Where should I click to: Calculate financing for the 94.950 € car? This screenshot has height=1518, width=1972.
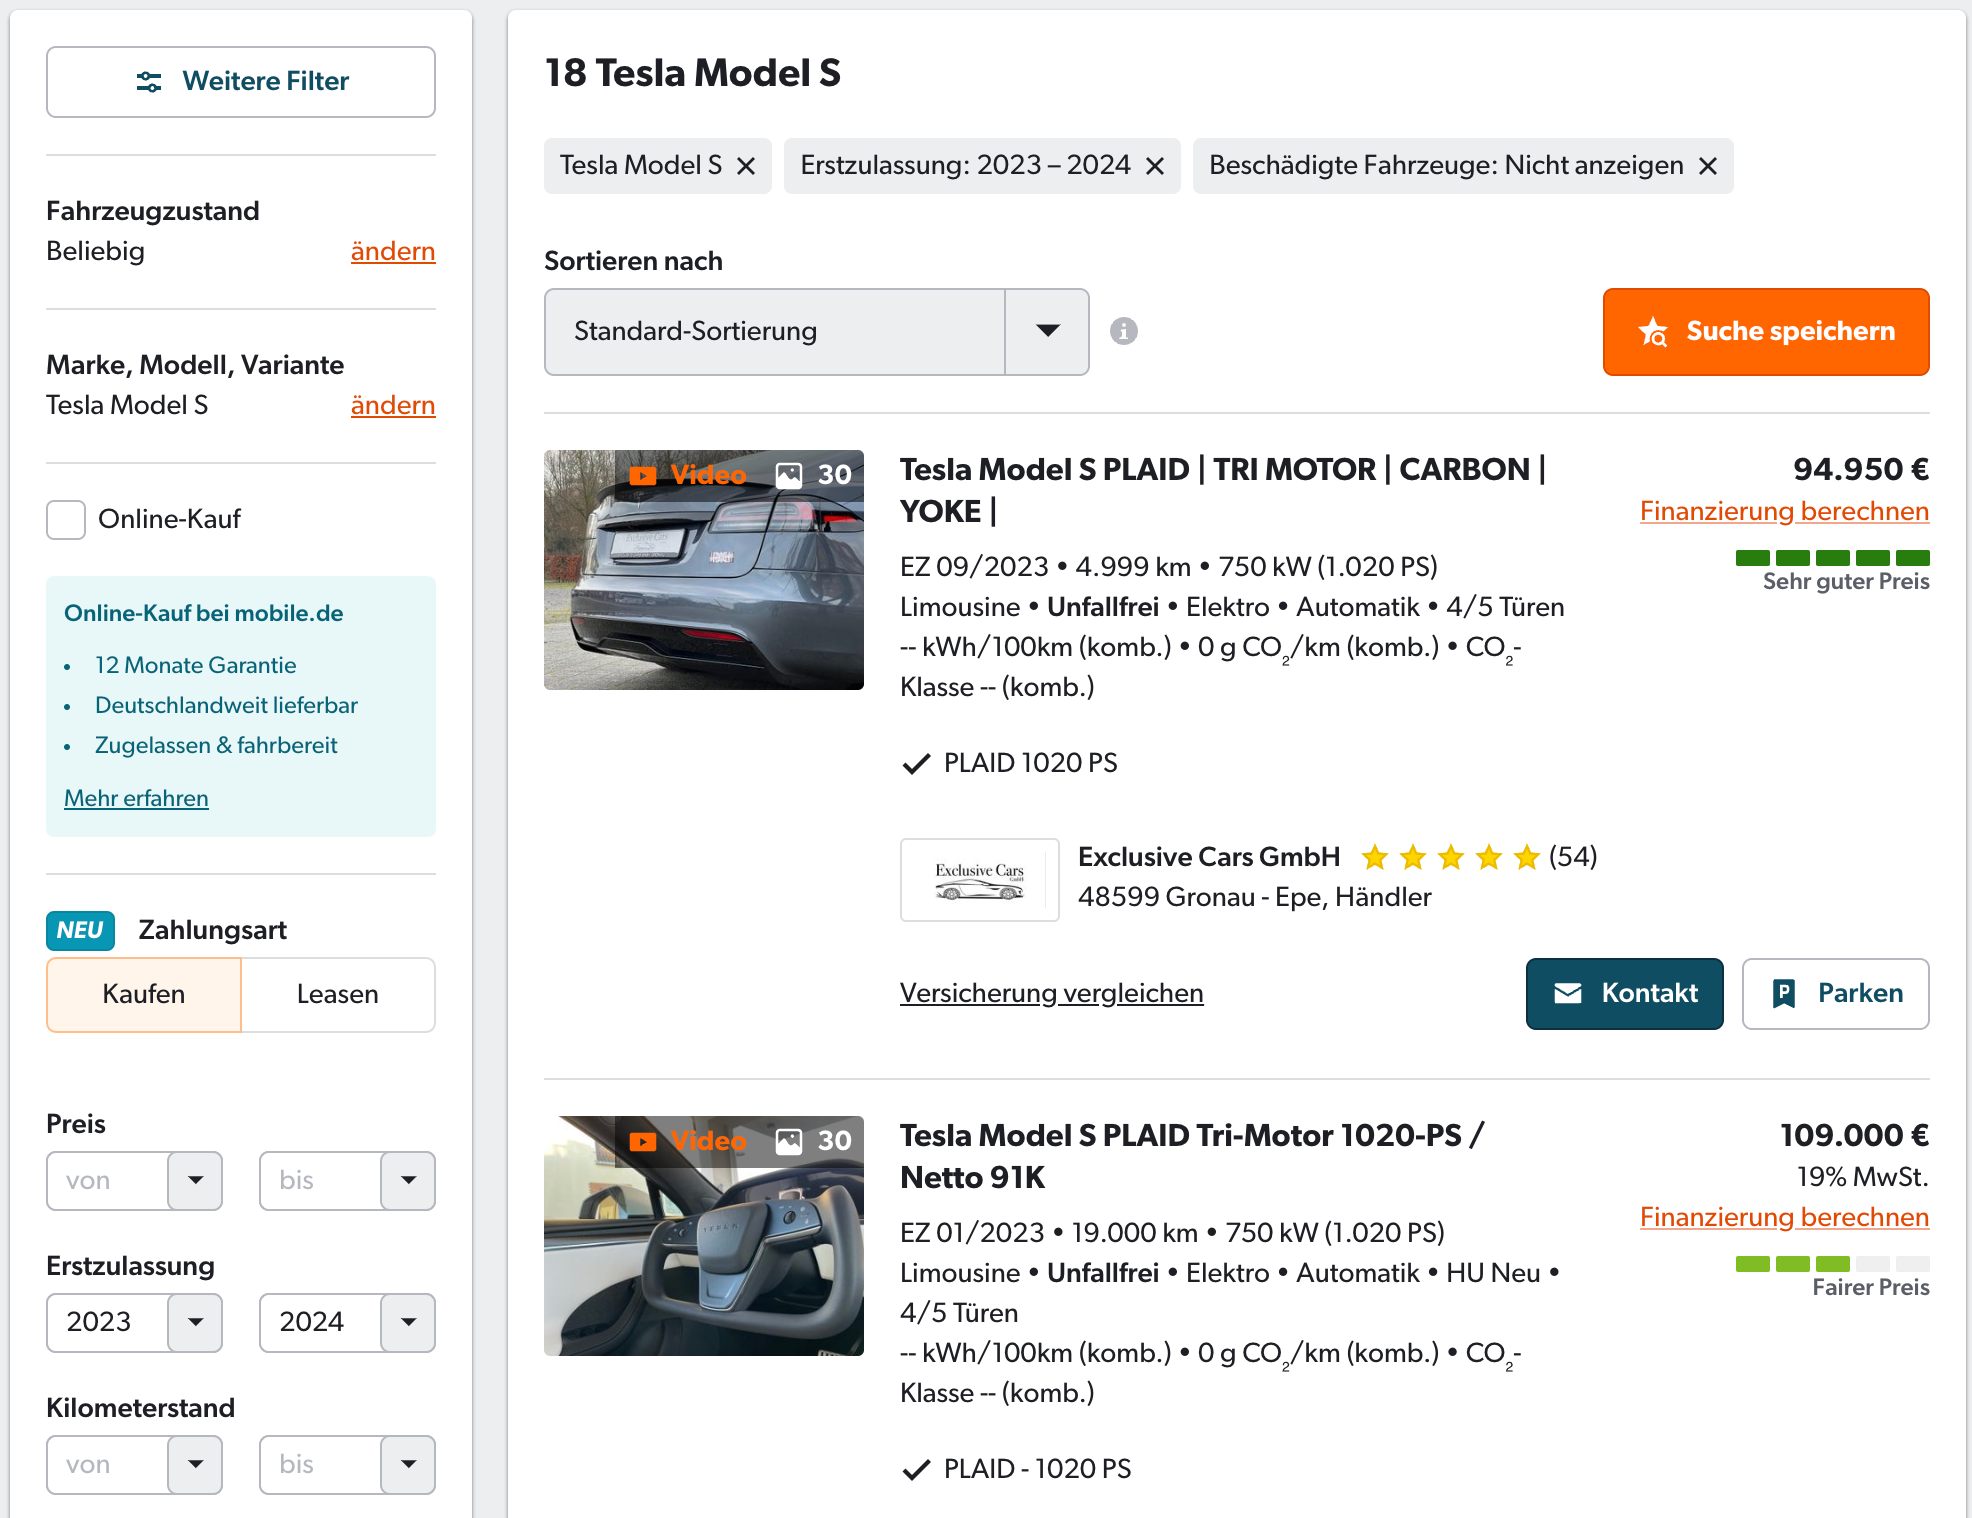(1784, 511)
